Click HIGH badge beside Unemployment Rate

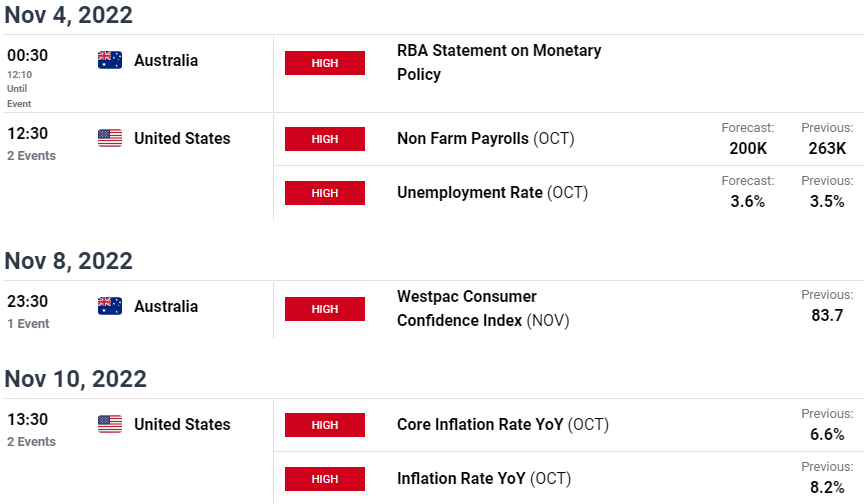coord(325,193)
